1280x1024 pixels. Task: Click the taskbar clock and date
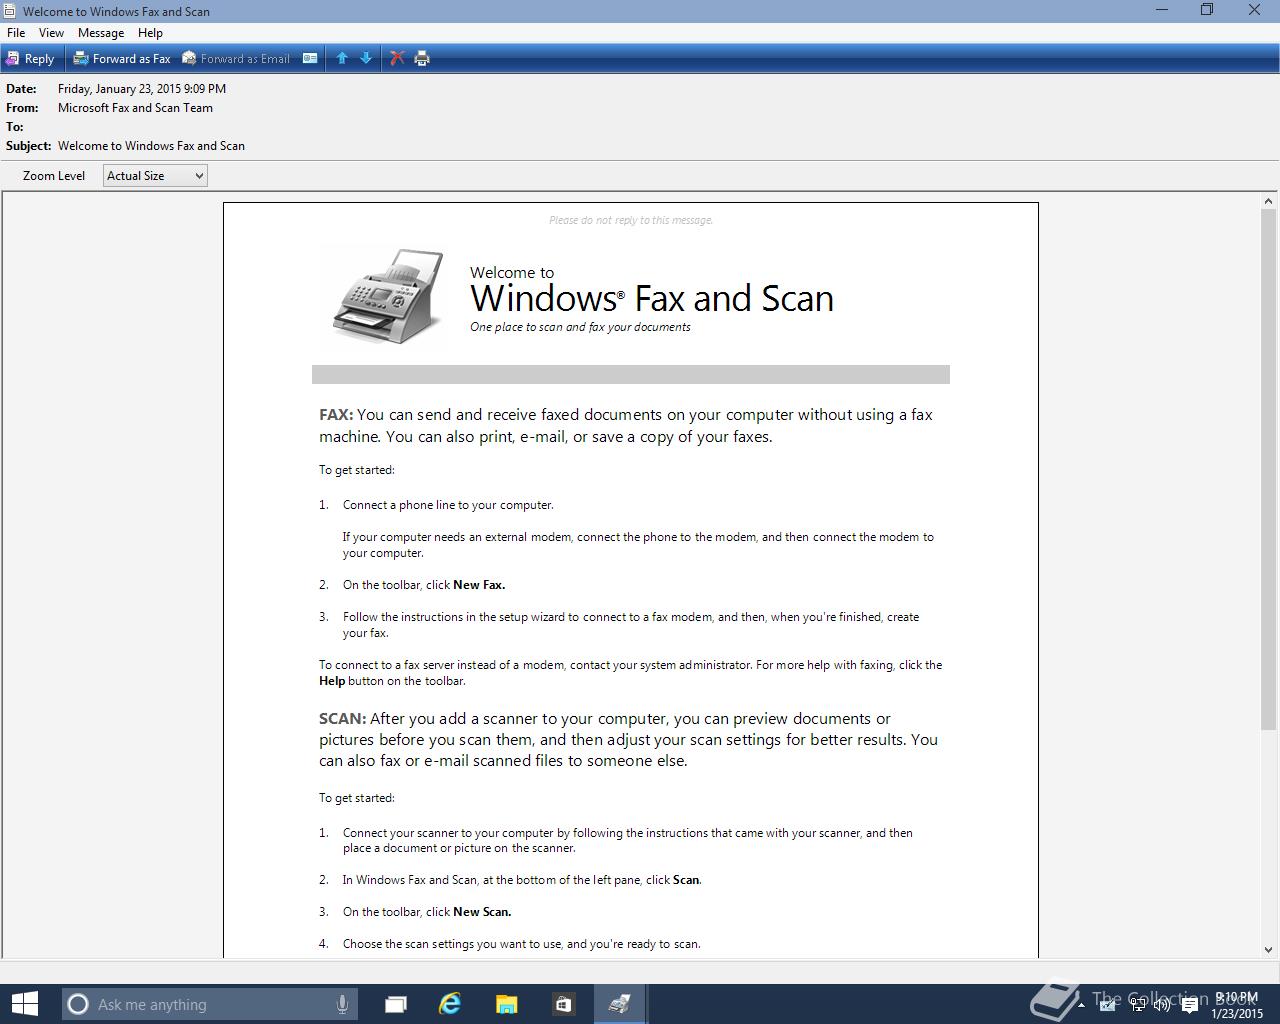1237,1005
